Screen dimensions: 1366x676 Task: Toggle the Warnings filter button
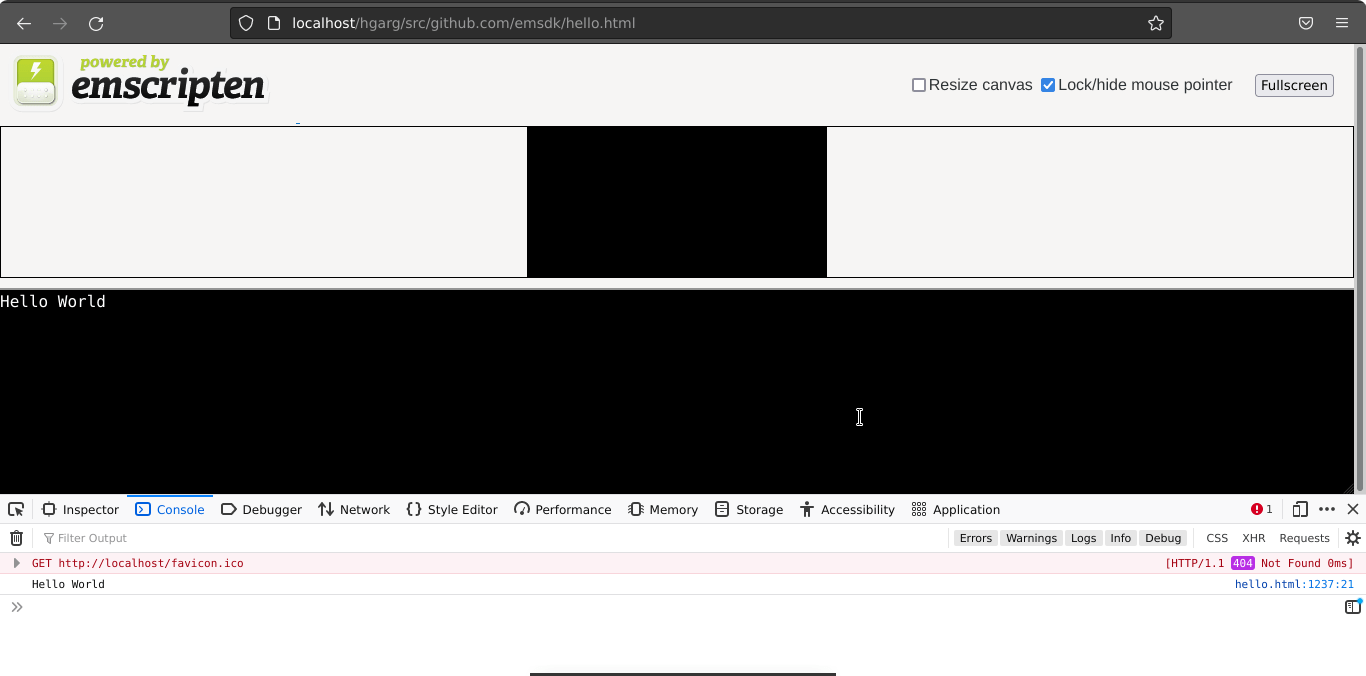pos(1031,538)
